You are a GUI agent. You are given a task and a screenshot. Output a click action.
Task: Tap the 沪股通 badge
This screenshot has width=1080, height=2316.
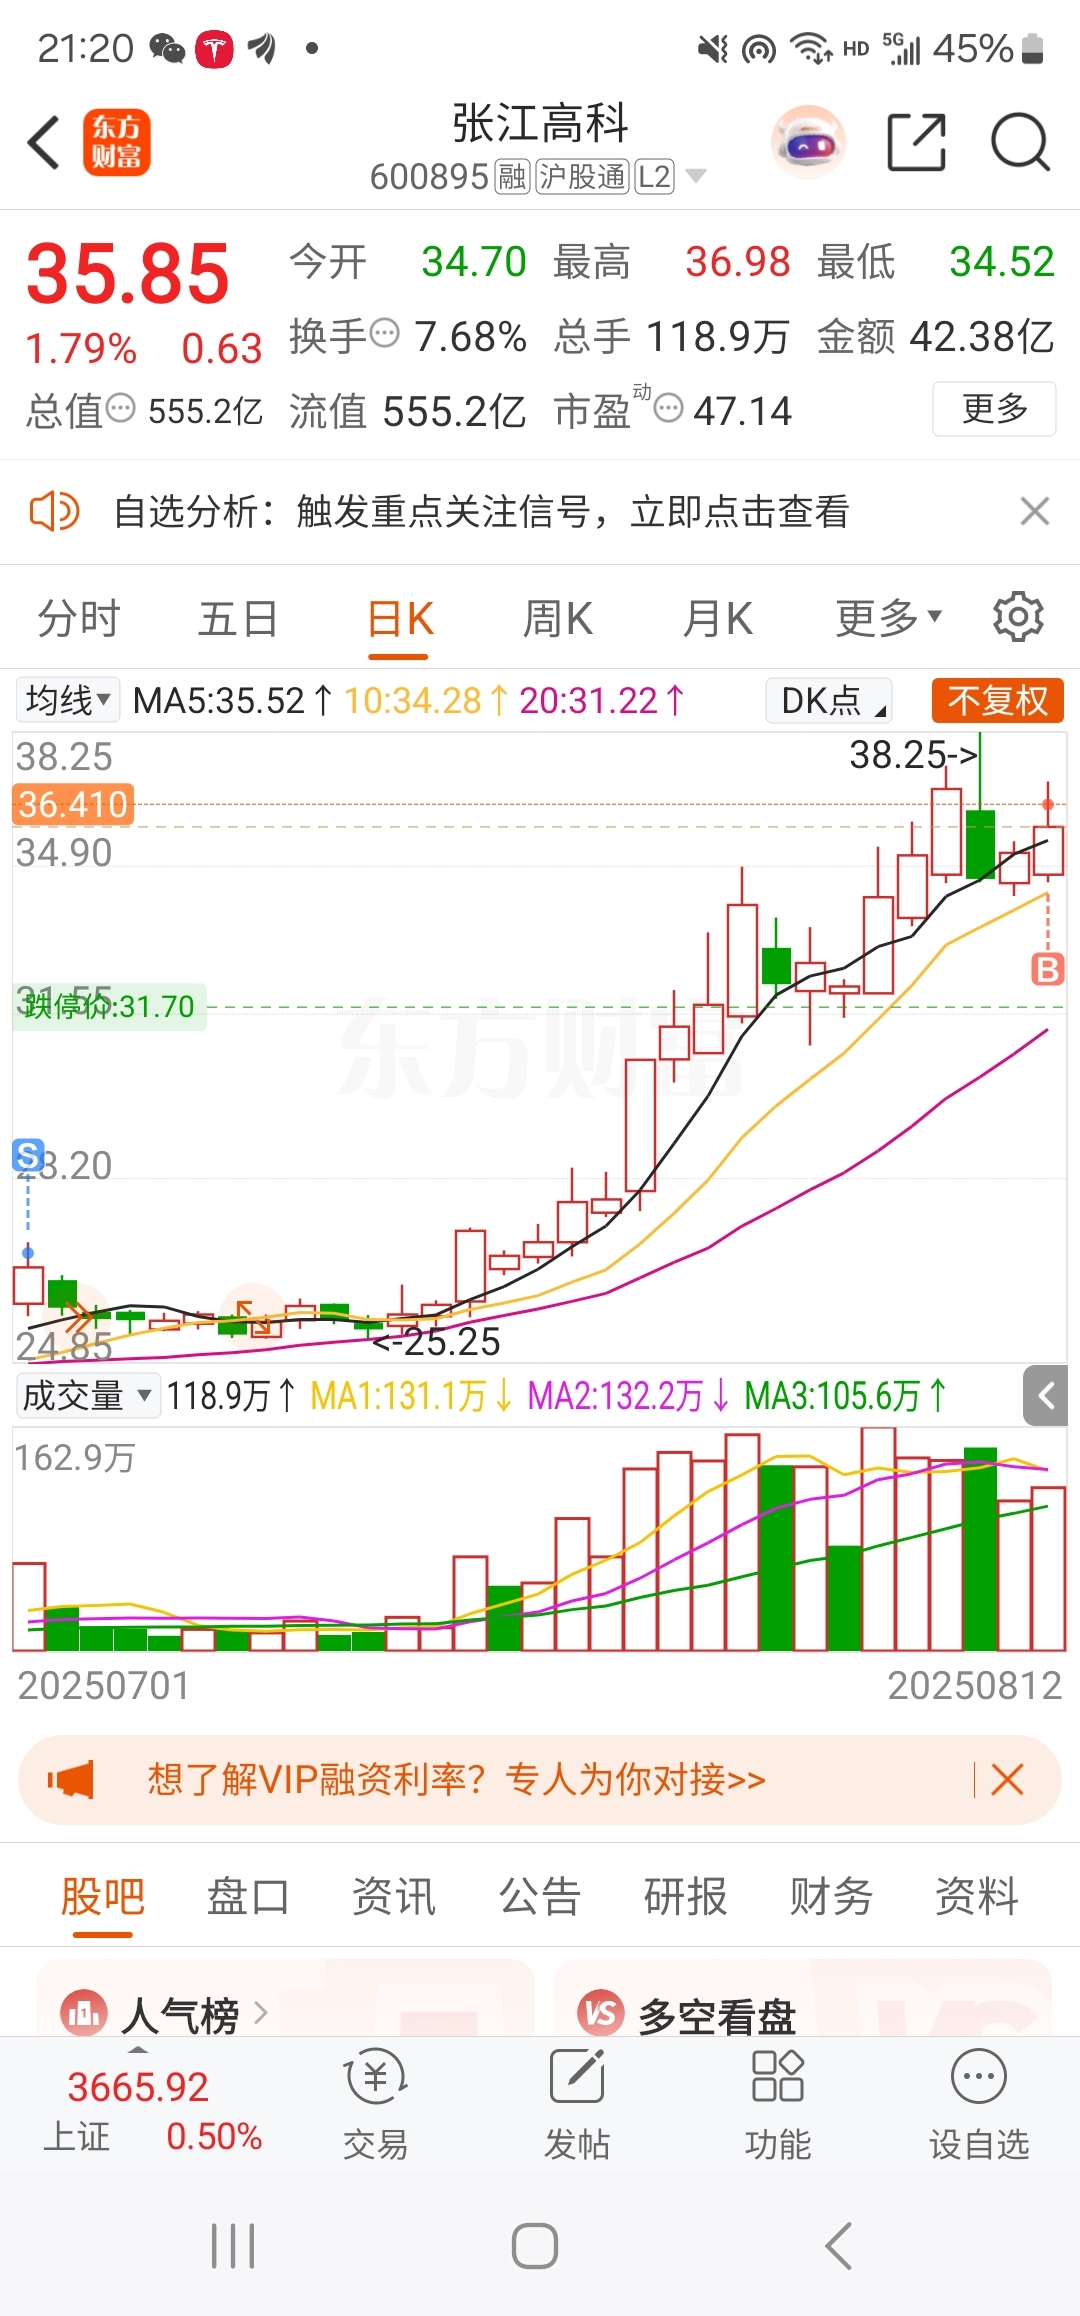tap(582, 177)
